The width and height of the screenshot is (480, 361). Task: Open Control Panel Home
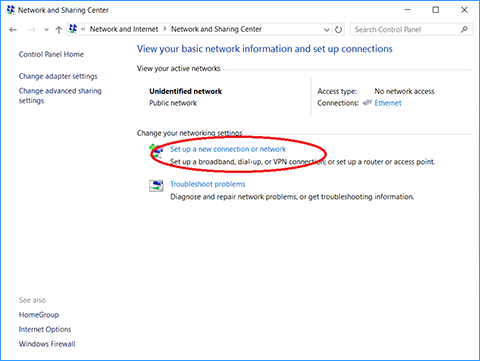51,54
